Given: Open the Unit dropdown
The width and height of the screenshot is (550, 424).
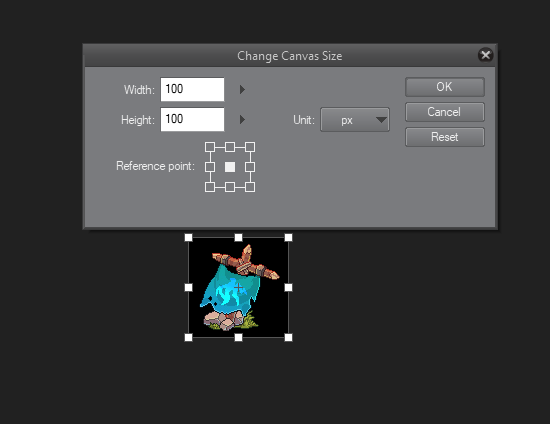Looking at the screenshot, I should [355, 120].
